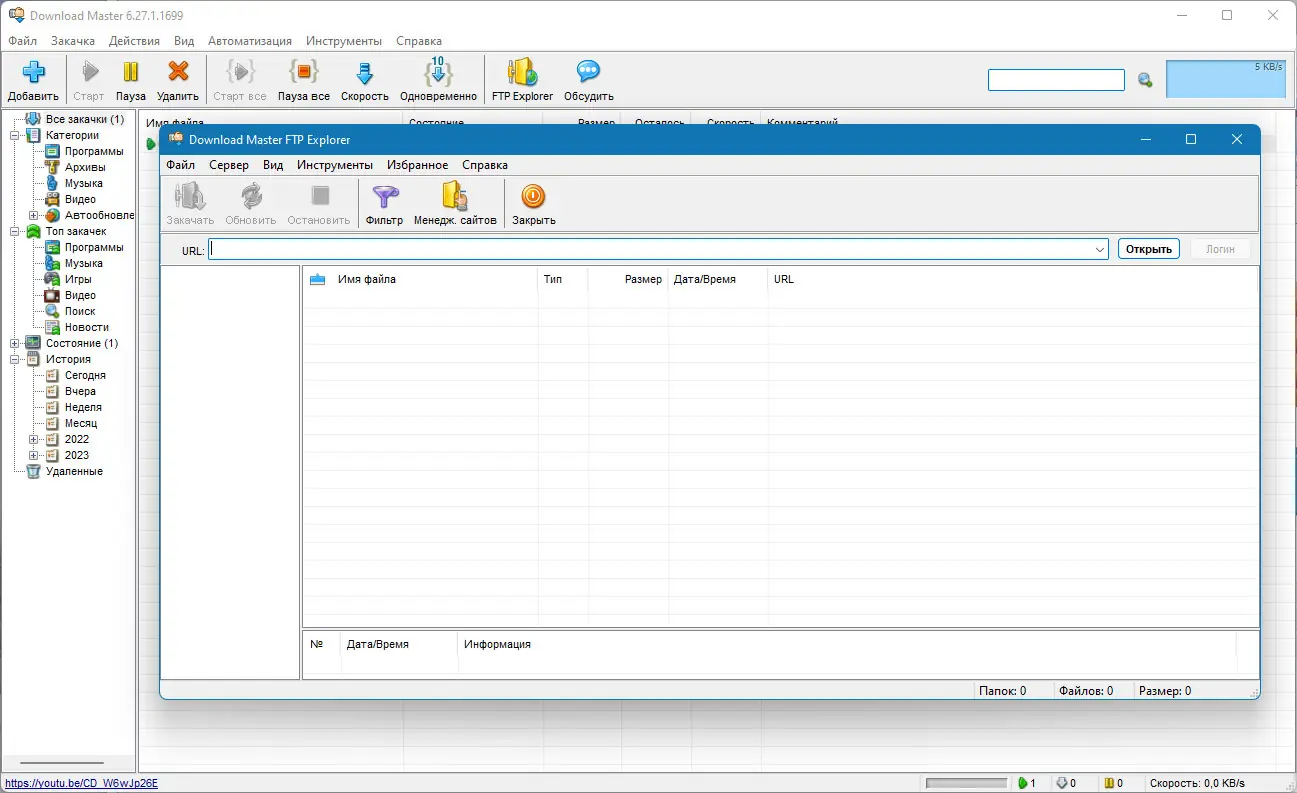Screen dimensions: 1297x793
Task: Expand the Состояние (1) tree node
Action: tap(15, 343)
